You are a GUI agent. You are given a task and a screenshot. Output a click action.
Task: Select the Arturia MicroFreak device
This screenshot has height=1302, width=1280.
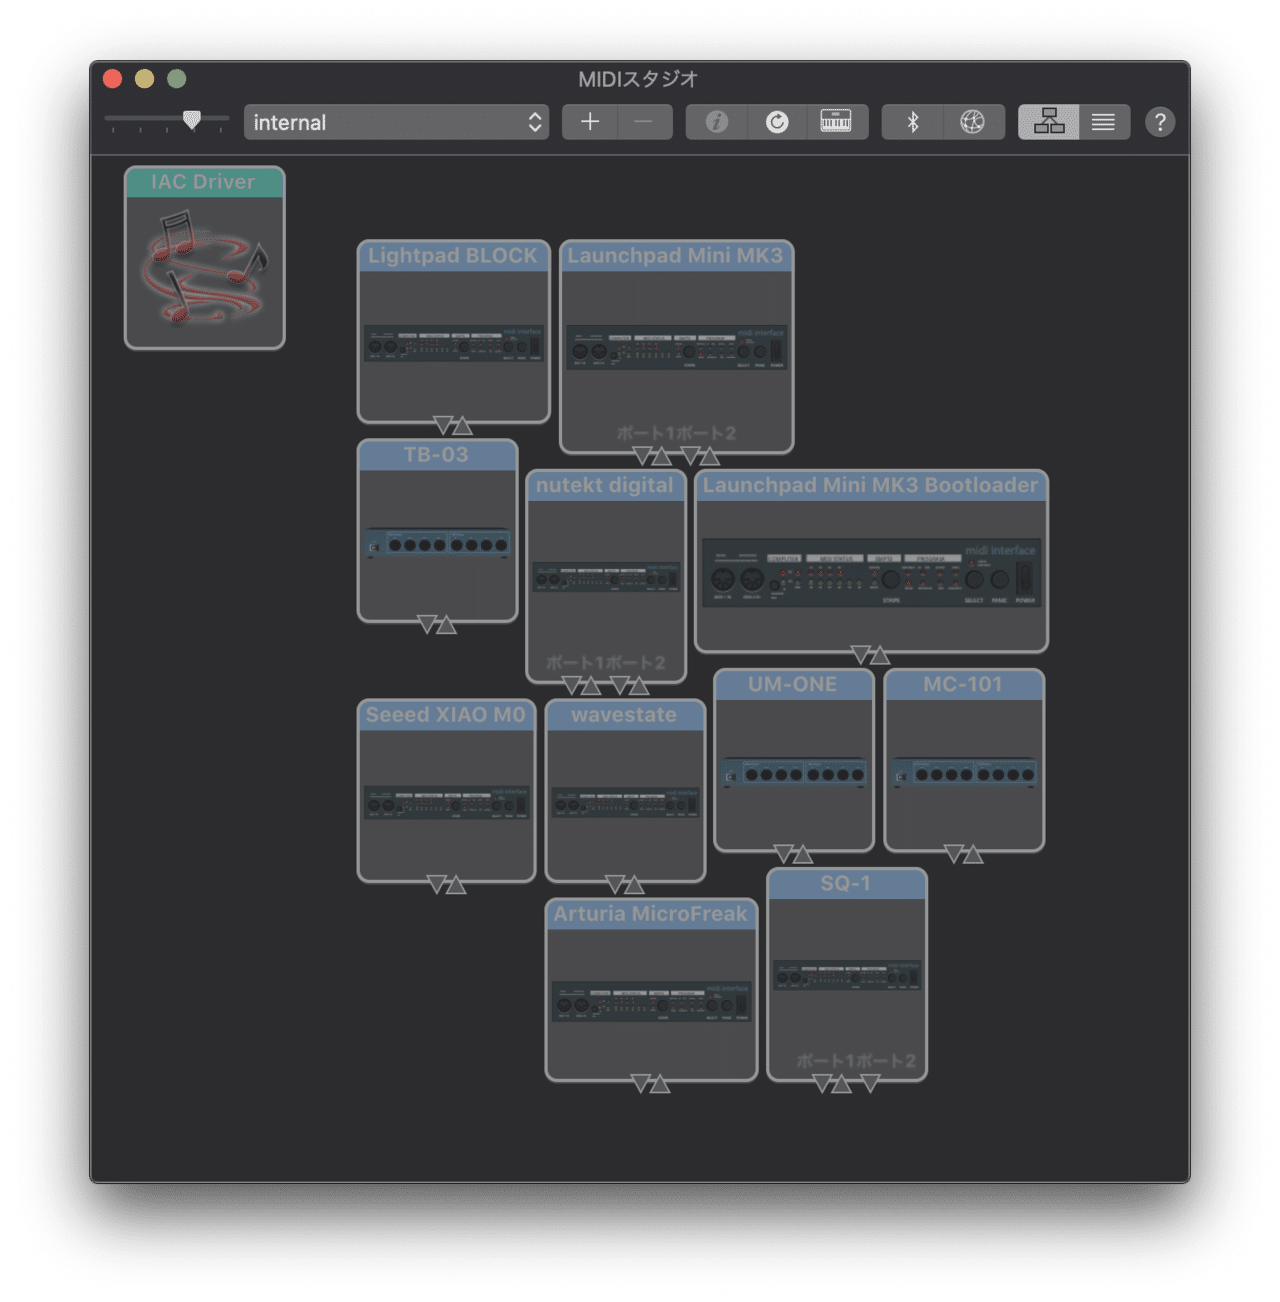click(x=651, y=989)
